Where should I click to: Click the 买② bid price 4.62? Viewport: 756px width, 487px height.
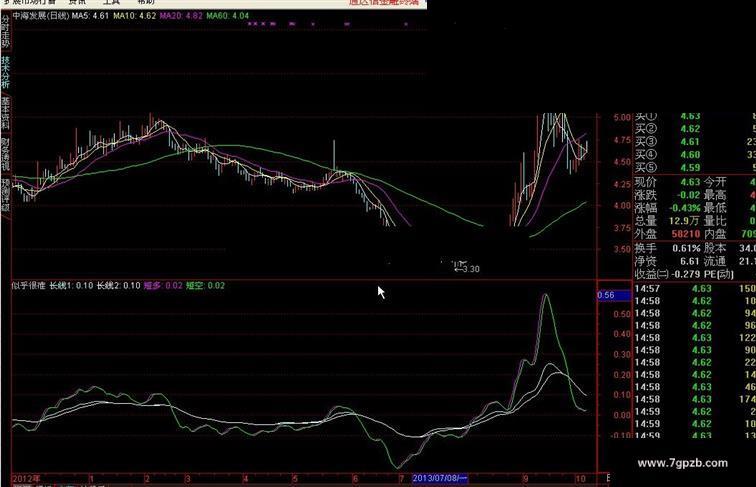690,129
